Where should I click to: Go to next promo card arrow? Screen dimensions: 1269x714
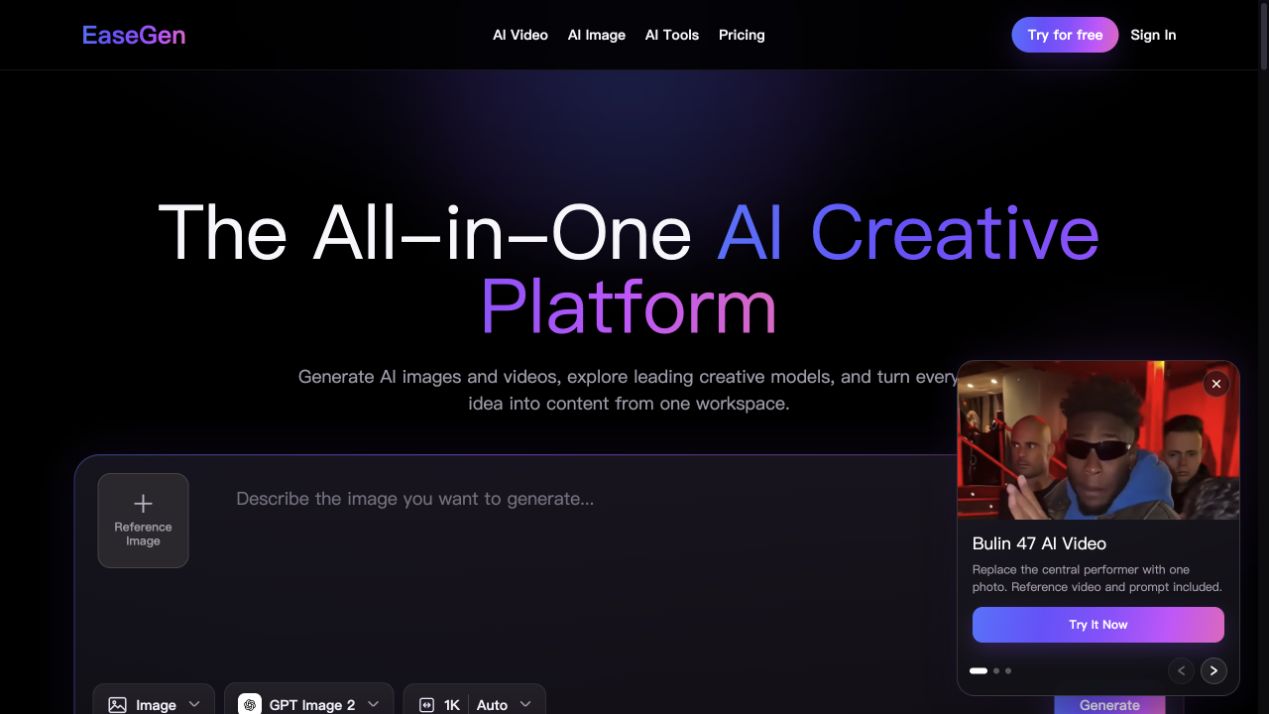(x=1213, y=671)
